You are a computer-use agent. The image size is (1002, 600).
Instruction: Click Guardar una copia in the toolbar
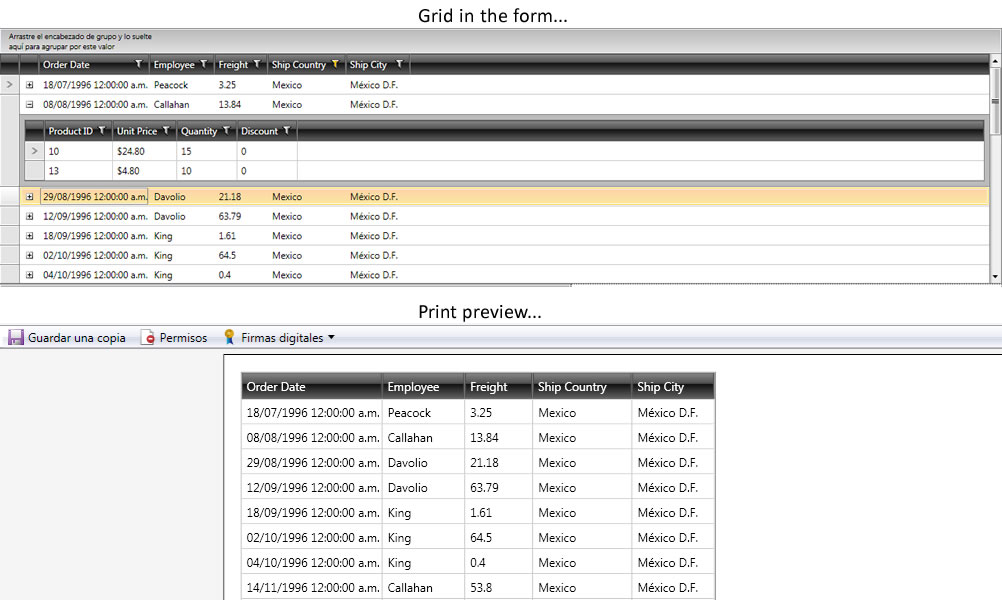67,337
